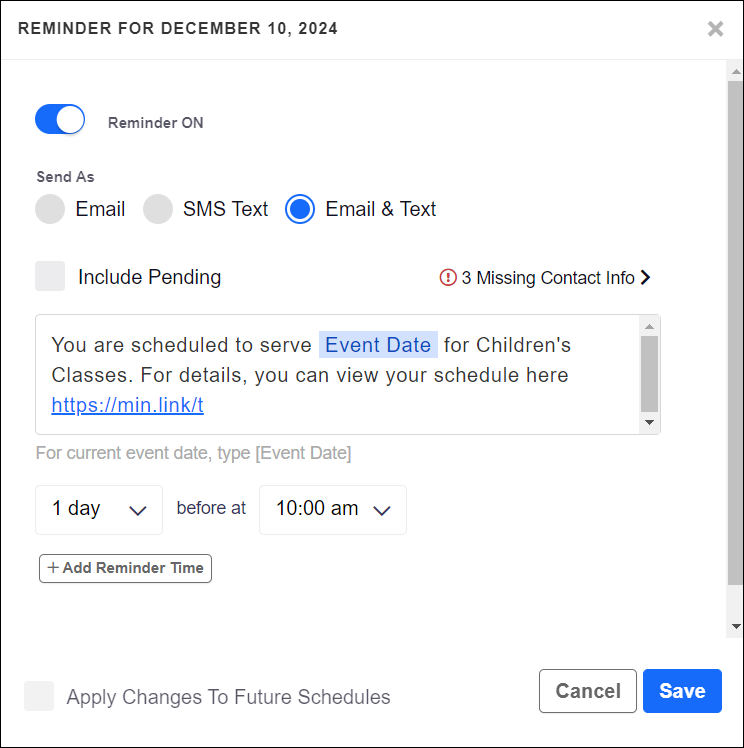Click the Save button

(682, 691)
